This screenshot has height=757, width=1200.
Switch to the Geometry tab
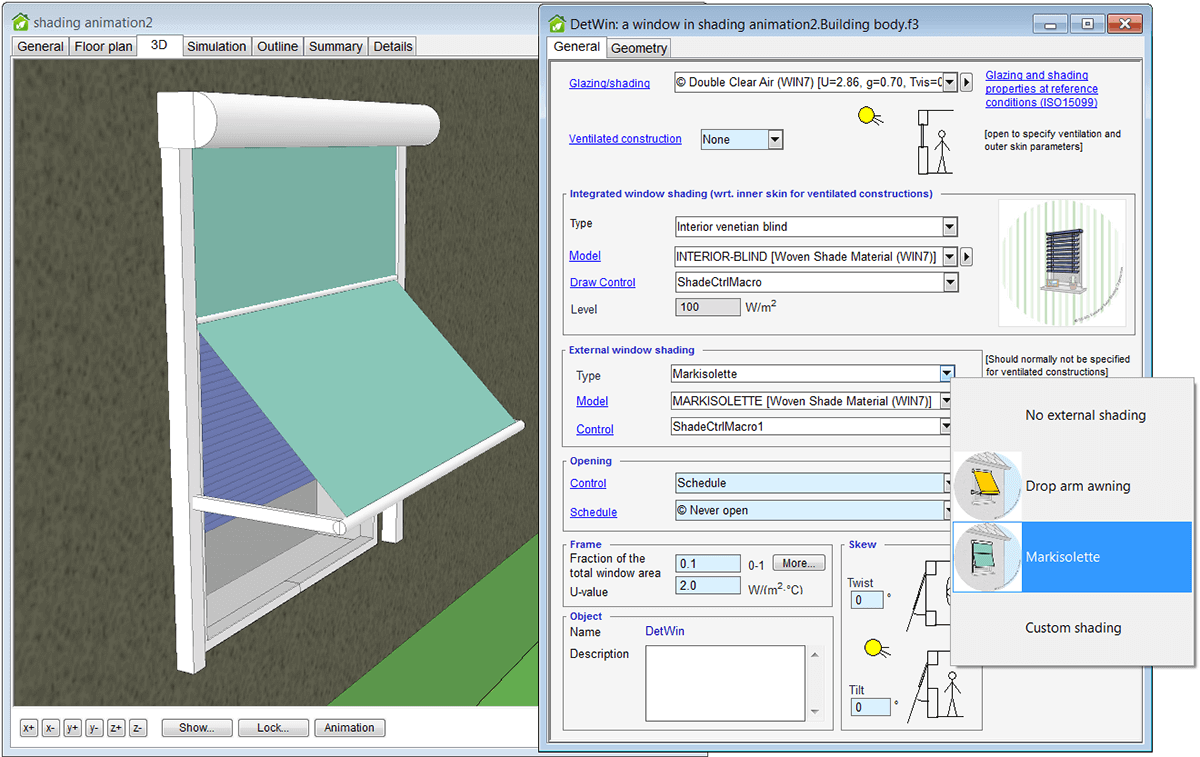click(x=639, y=48)
